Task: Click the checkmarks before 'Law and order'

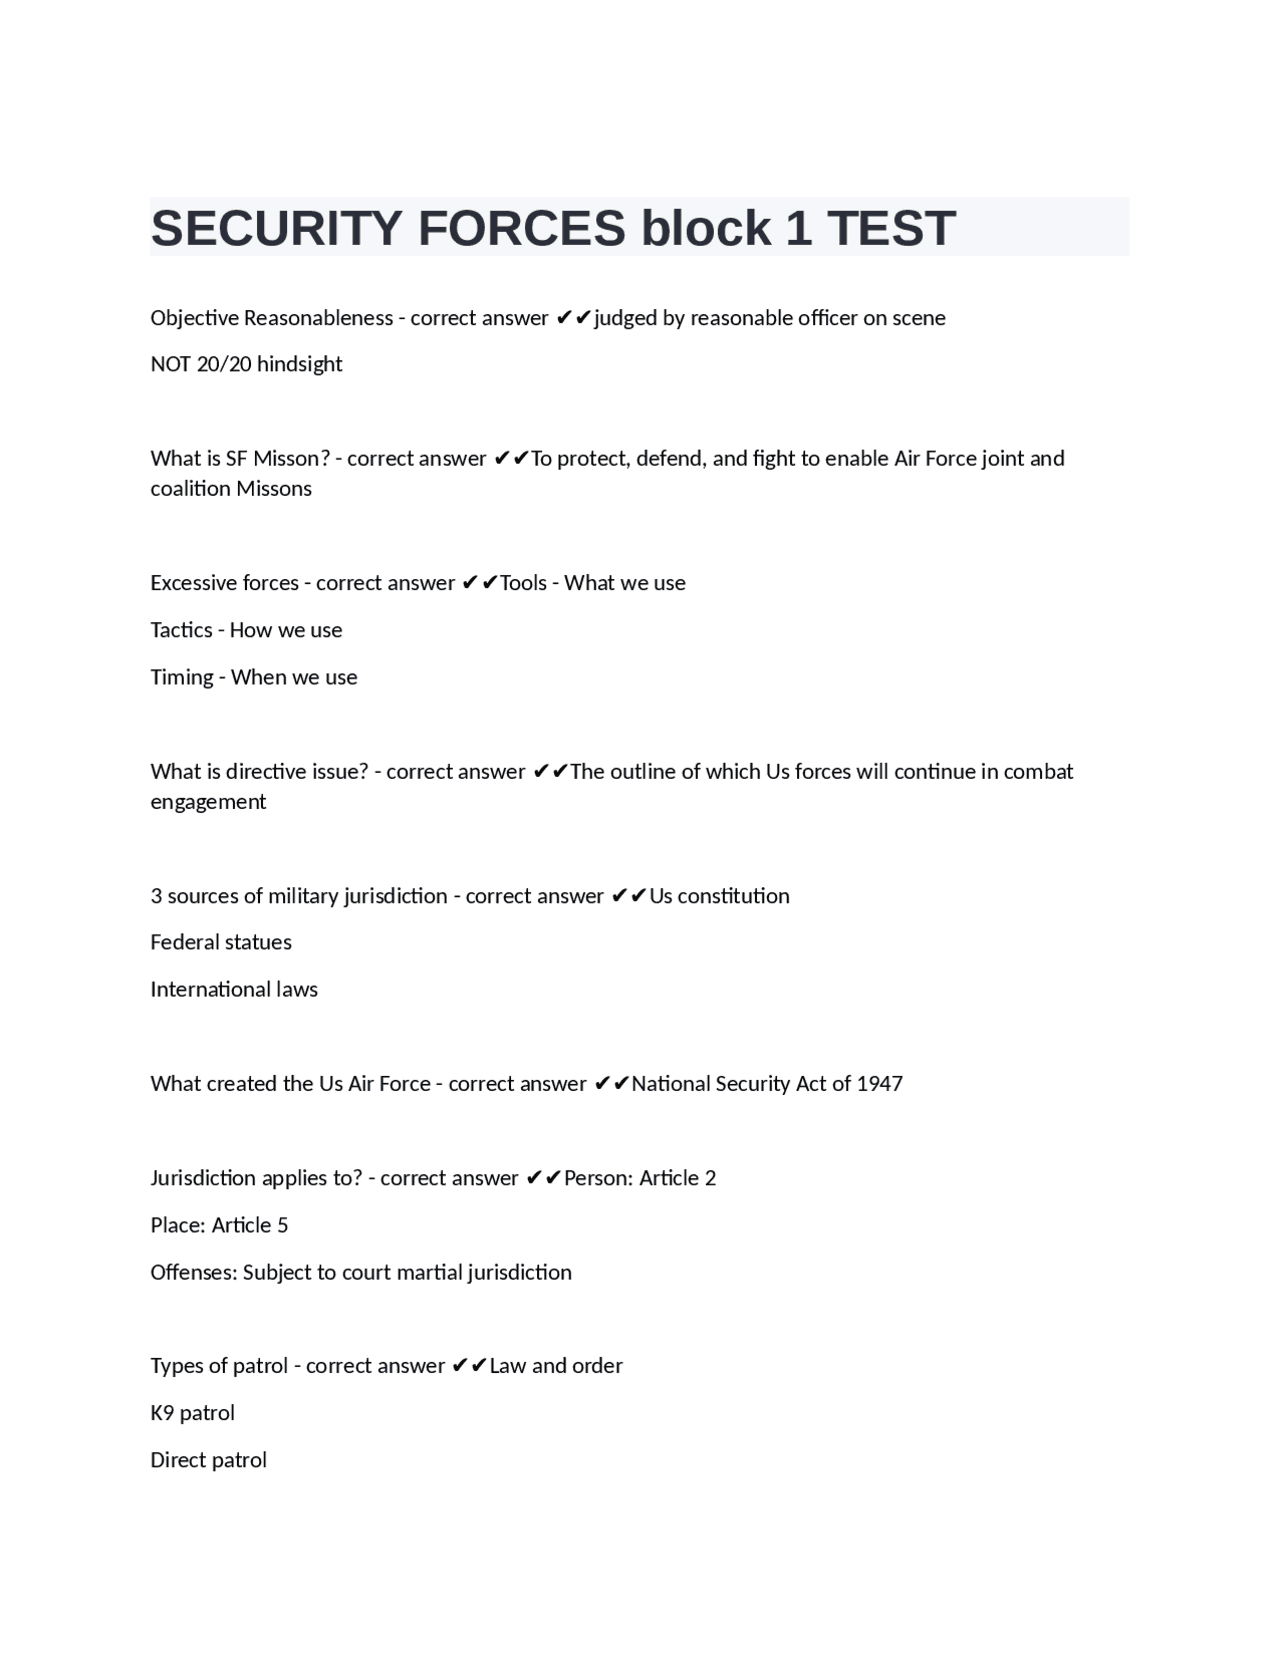Action: (x=469, y=1366)
